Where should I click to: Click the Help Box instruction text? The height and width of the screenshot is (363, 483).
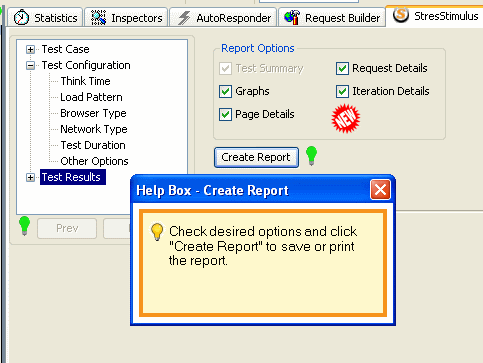[x=263, y=246]
